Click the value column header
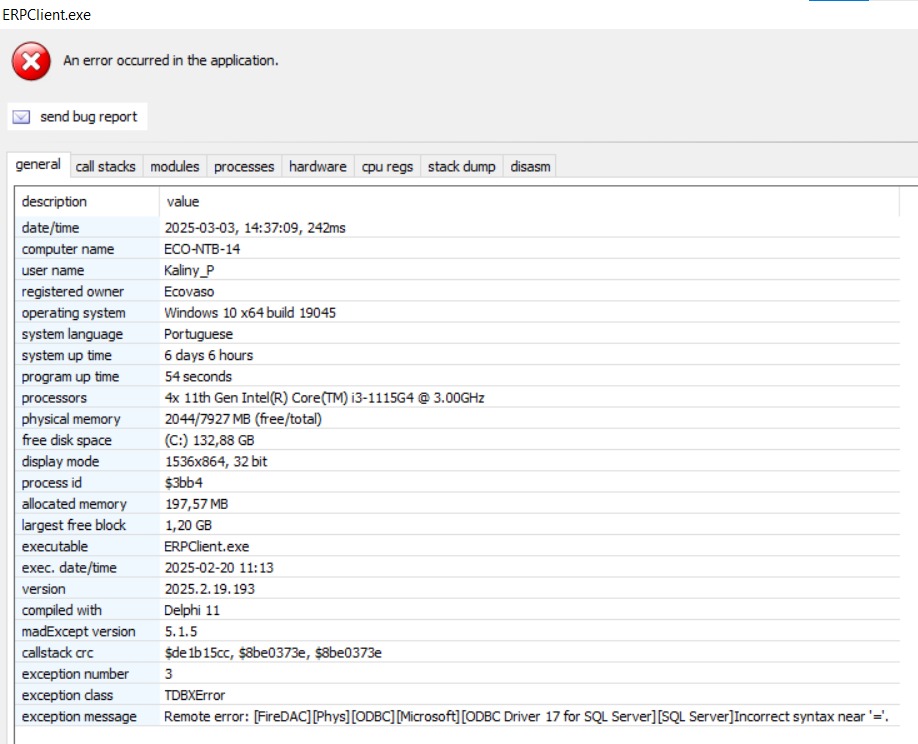This screenshot has height=744, width=918. coord(183,201)
